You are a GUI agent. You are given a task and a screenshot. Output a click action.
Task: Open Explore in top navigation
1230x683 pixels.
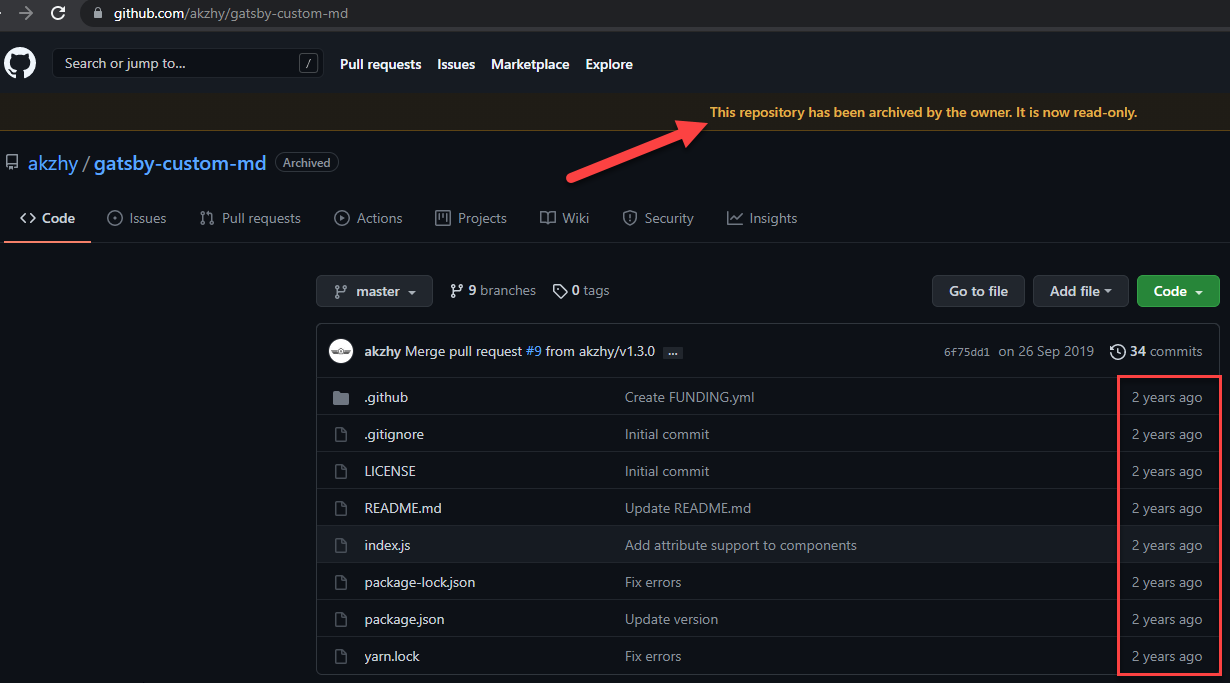pos(609,64)
